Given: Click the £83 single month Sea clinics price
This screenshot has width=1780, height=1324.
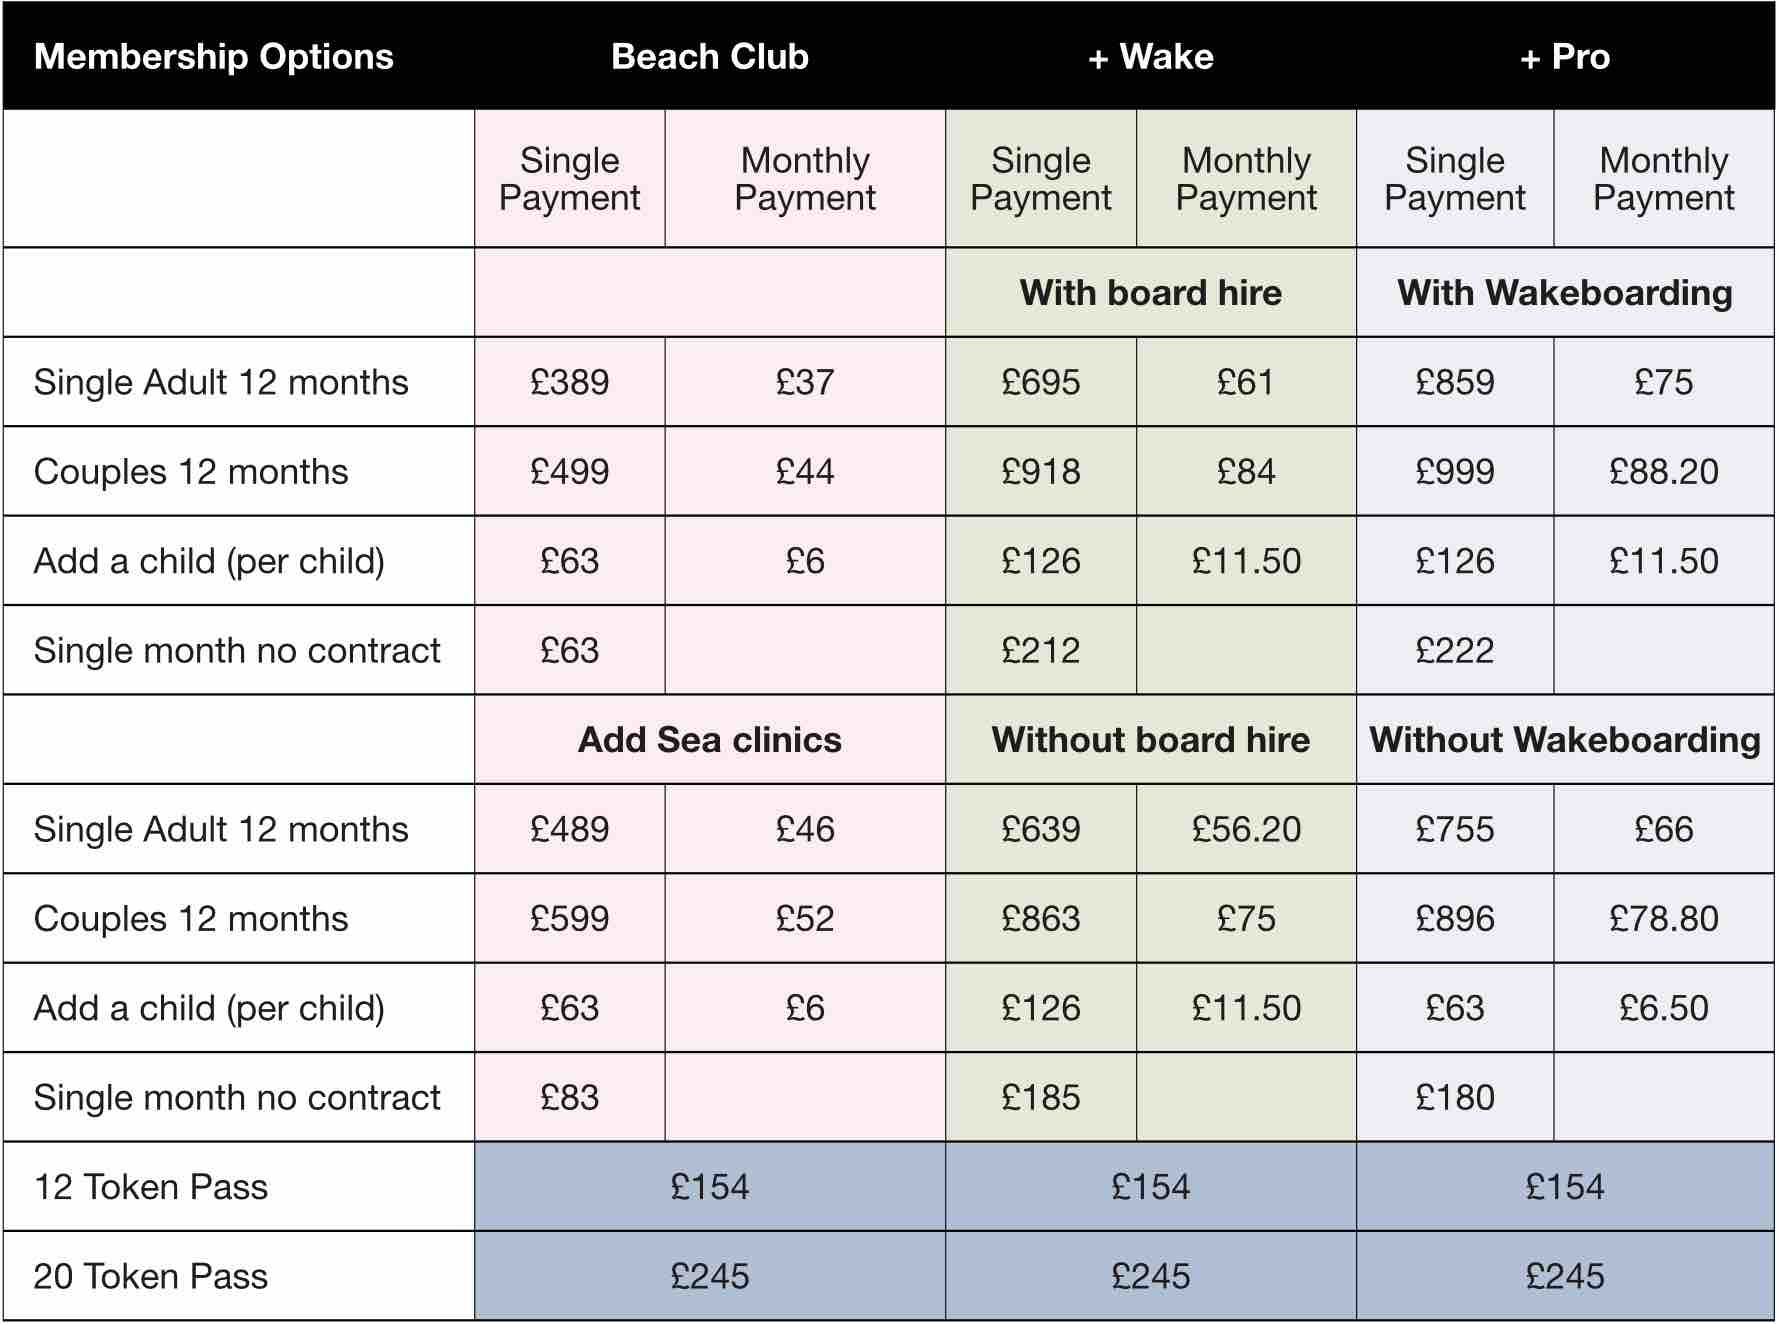Looking at the screenshot, I should [570, 1098].
